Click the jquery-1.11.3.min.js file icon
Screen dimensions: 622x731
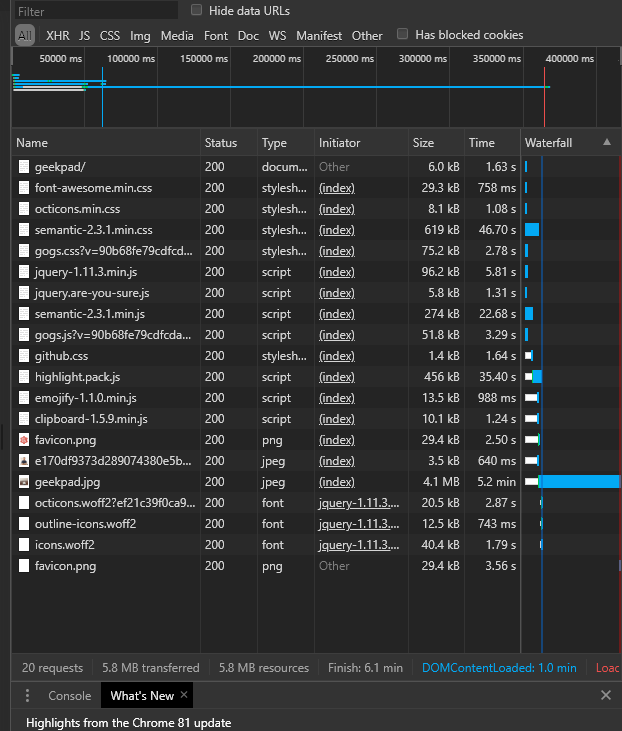(x=24, y=272)
